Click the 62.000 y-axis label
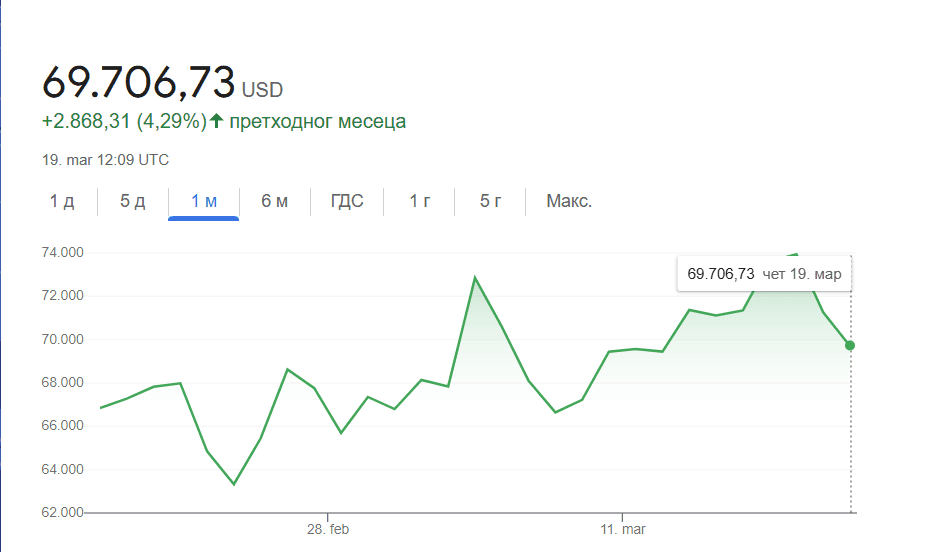927x552 pixels. (62, 513)
